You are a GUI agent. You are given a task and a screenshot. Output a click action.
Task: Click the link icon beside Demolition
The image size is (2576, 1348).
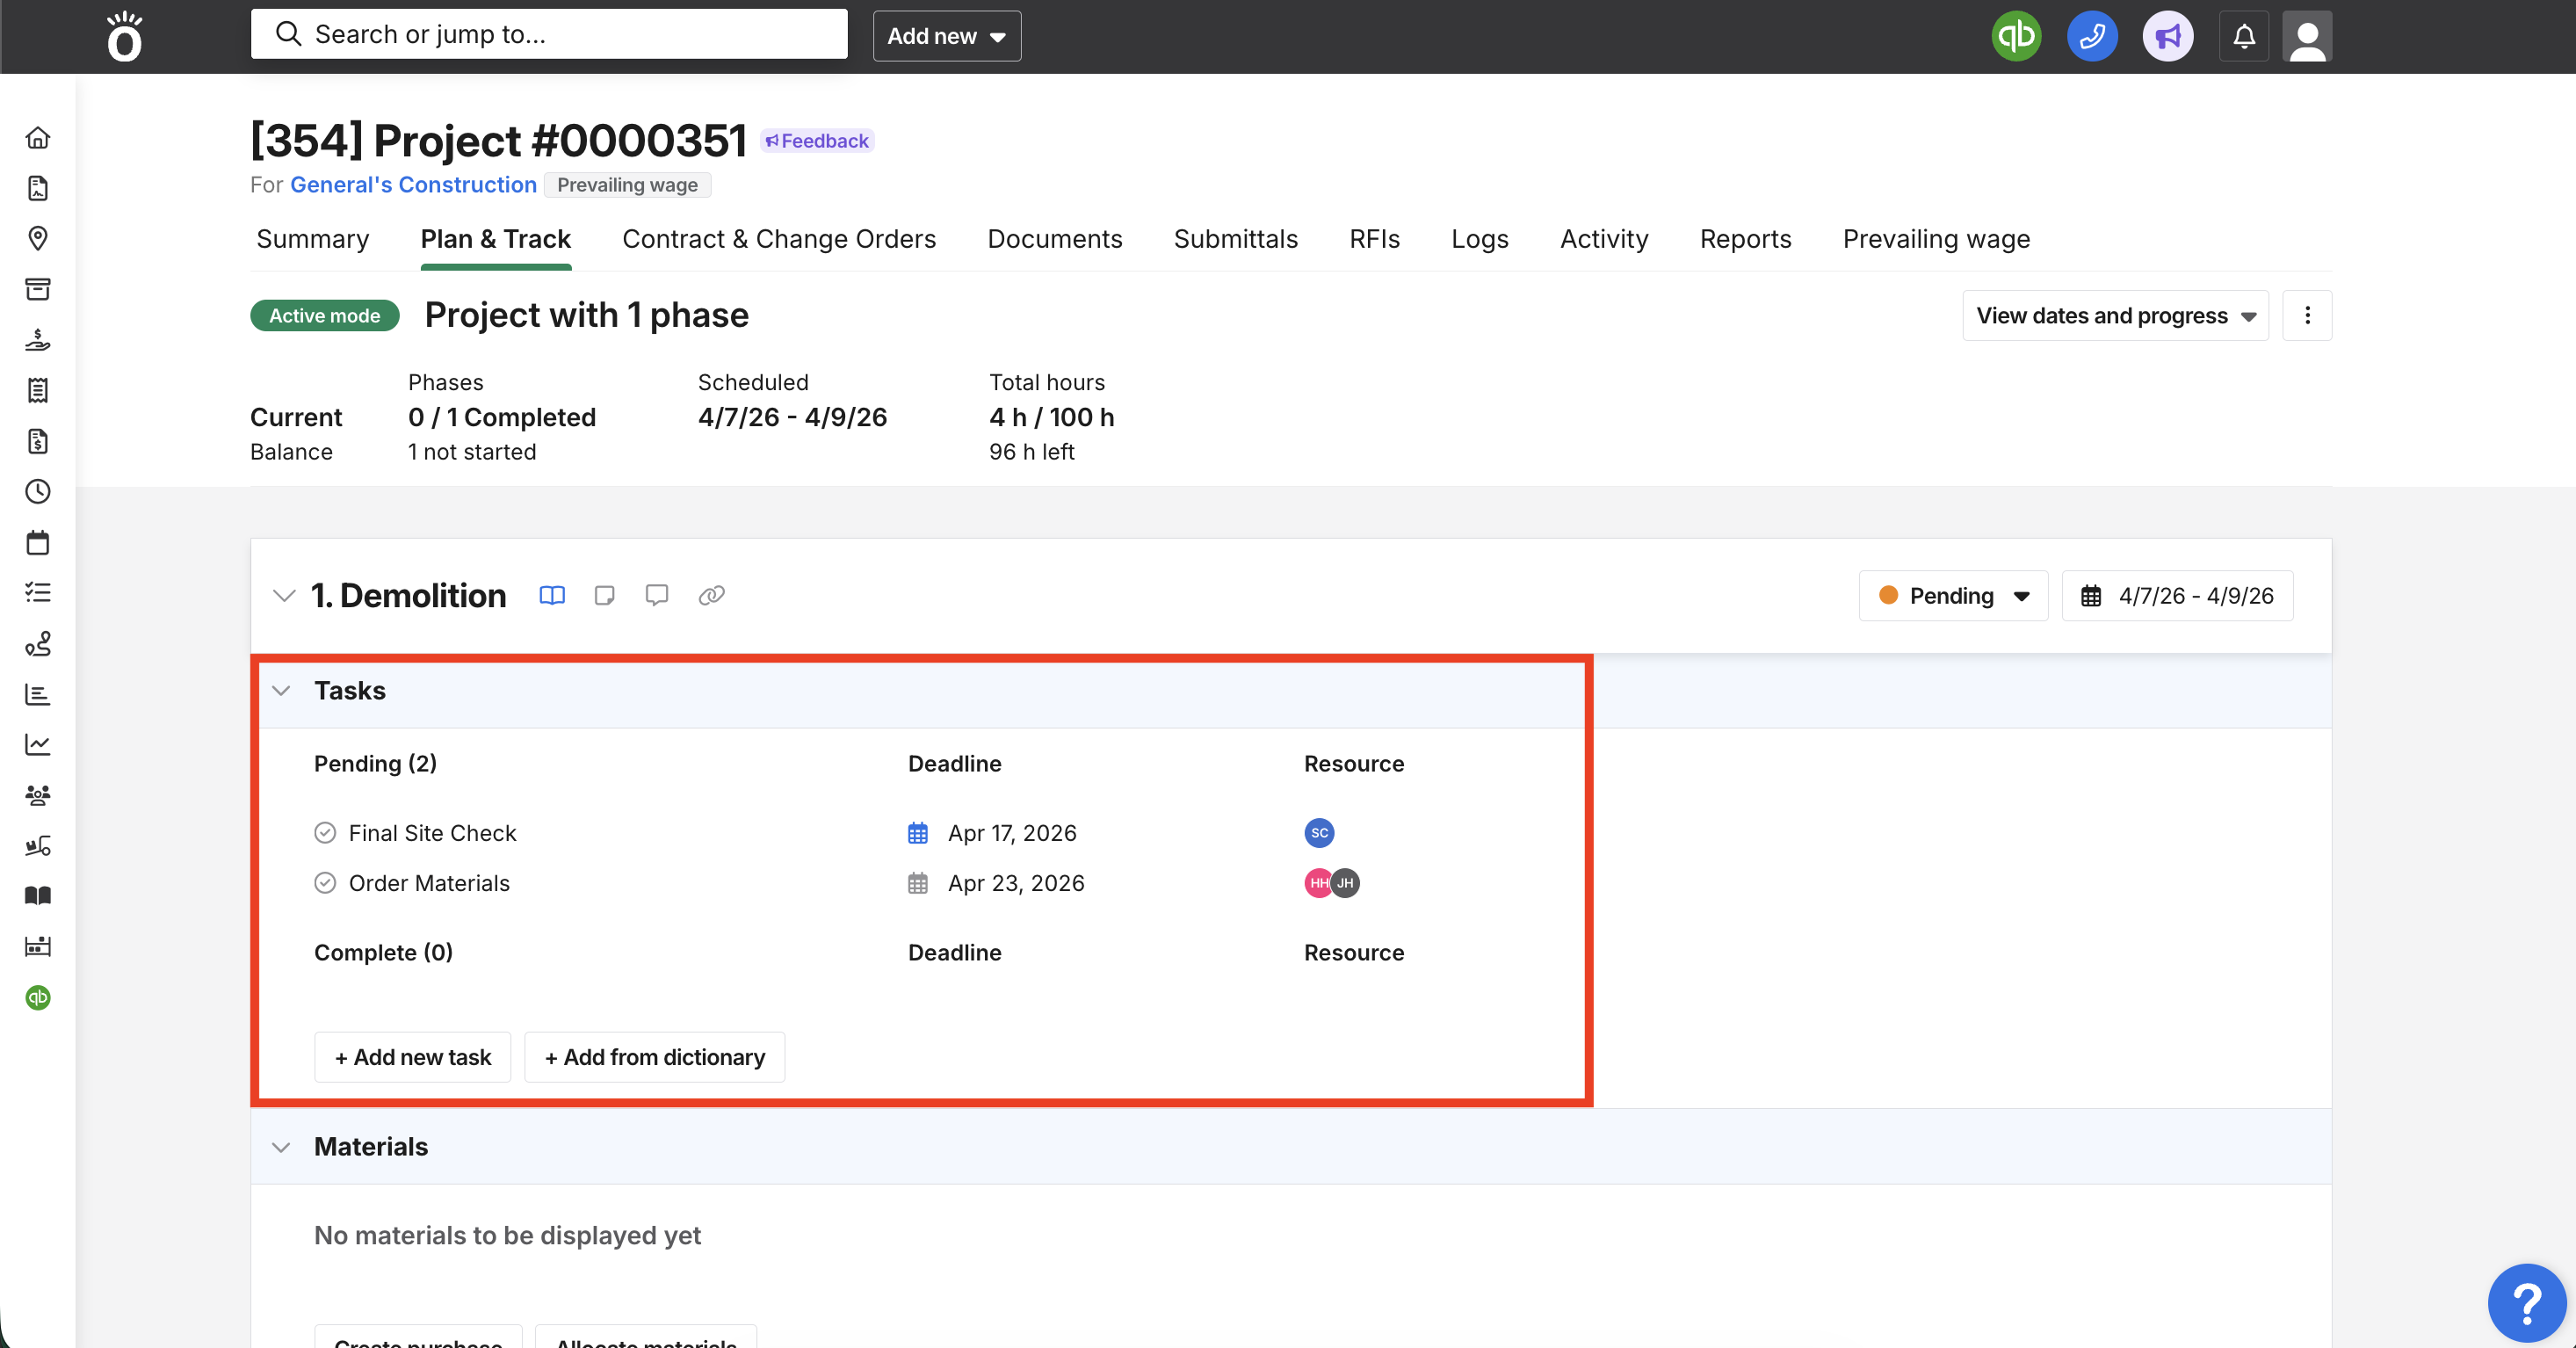(x=711, y=595)
